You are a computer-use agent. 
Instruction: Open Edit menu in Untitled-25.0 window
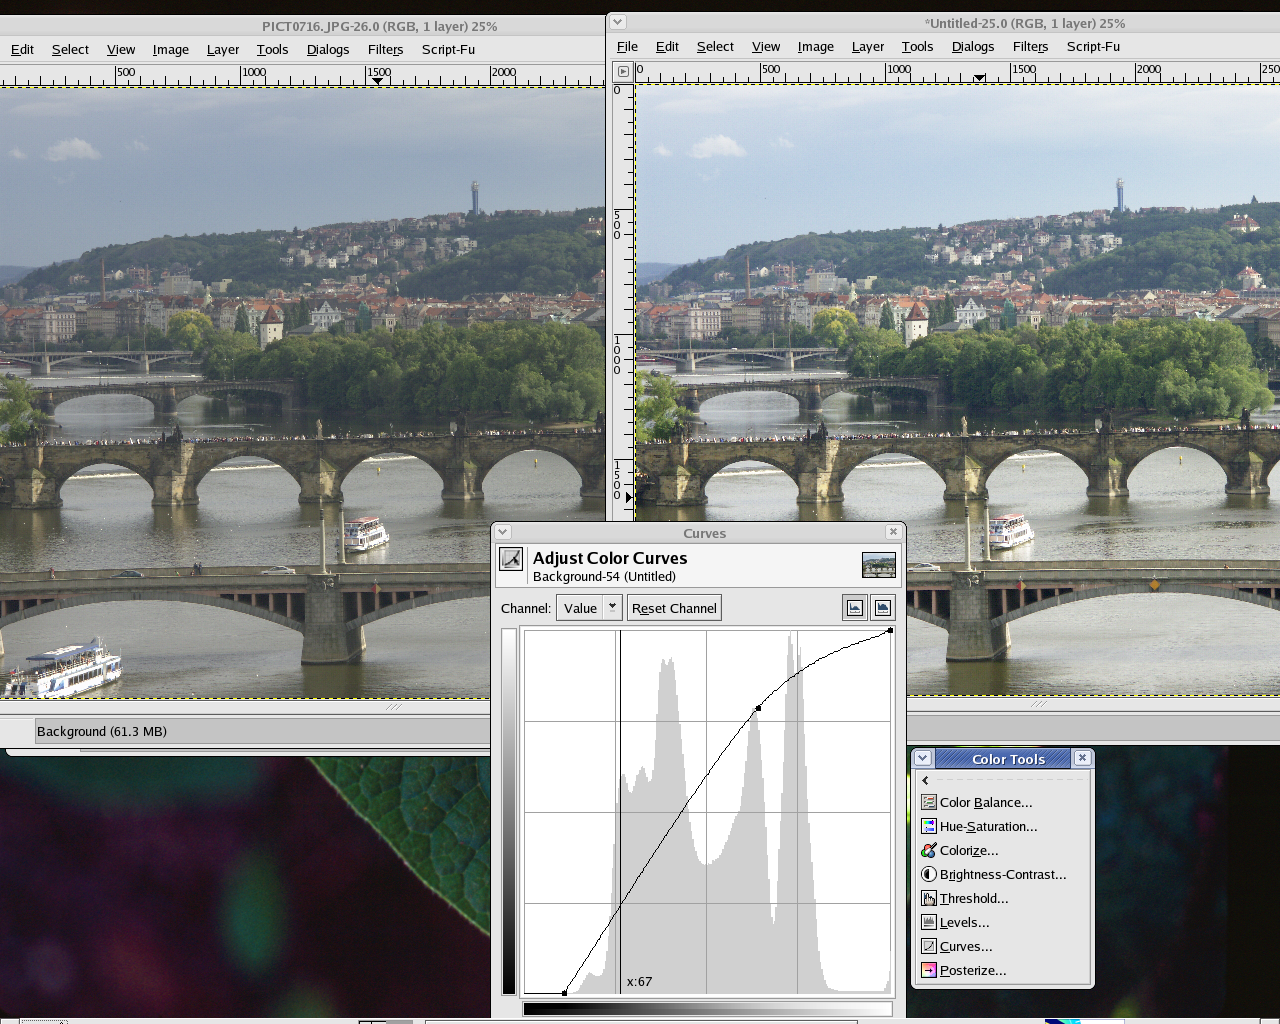point(667,46)
